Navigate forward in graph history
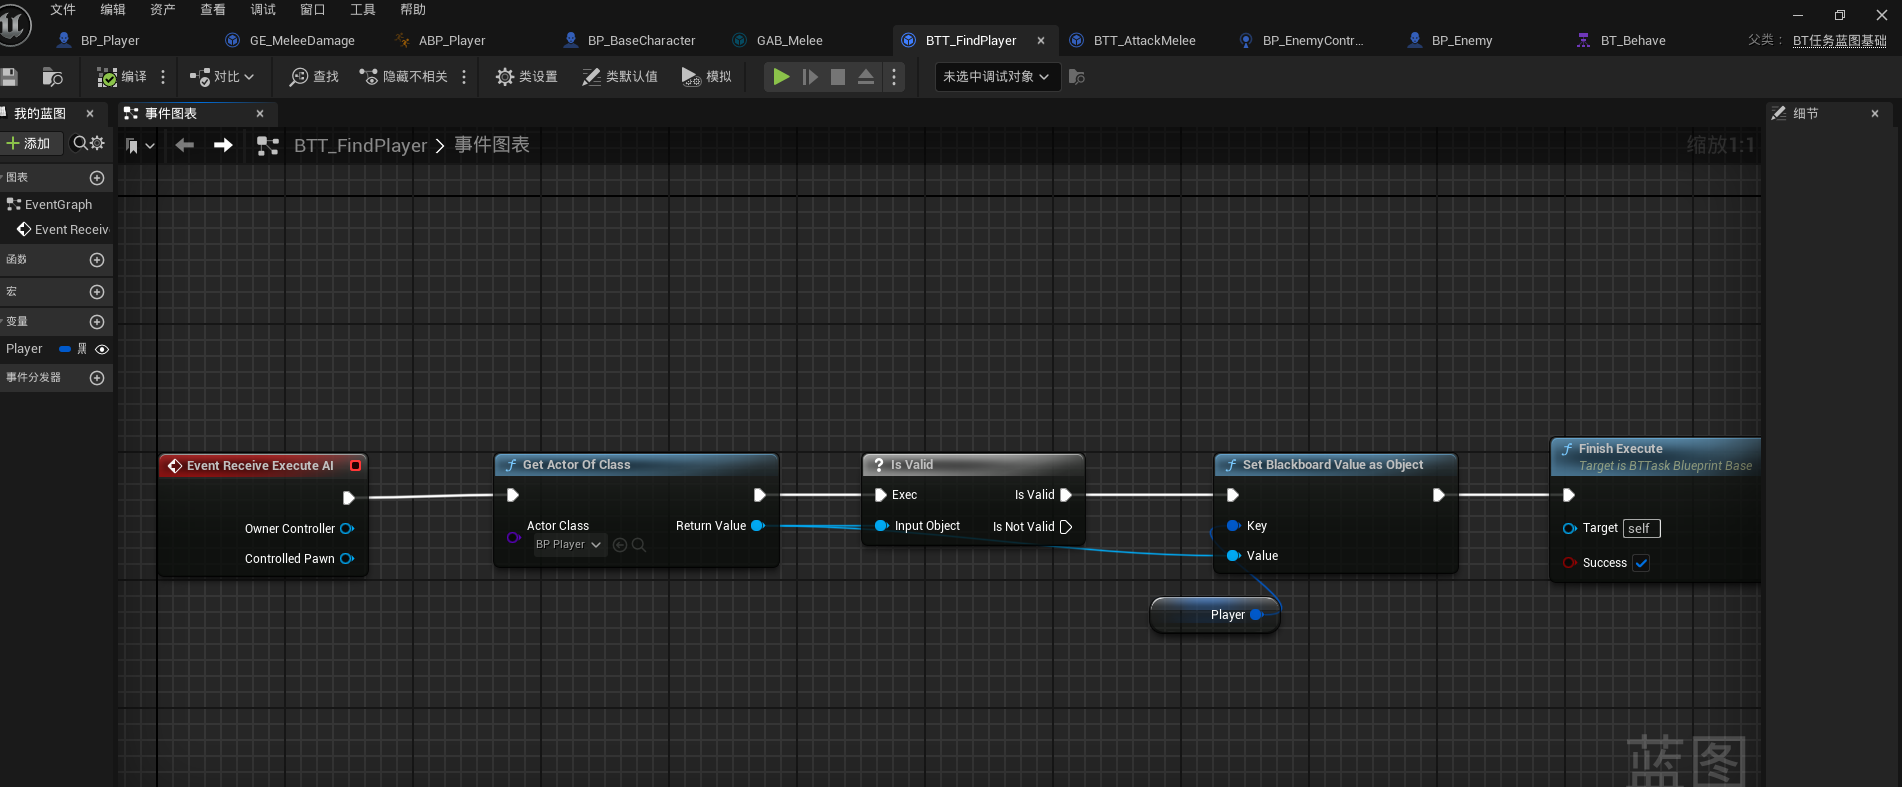The height and width of the screenshot is (787, 1902). (x=223, y=145)
